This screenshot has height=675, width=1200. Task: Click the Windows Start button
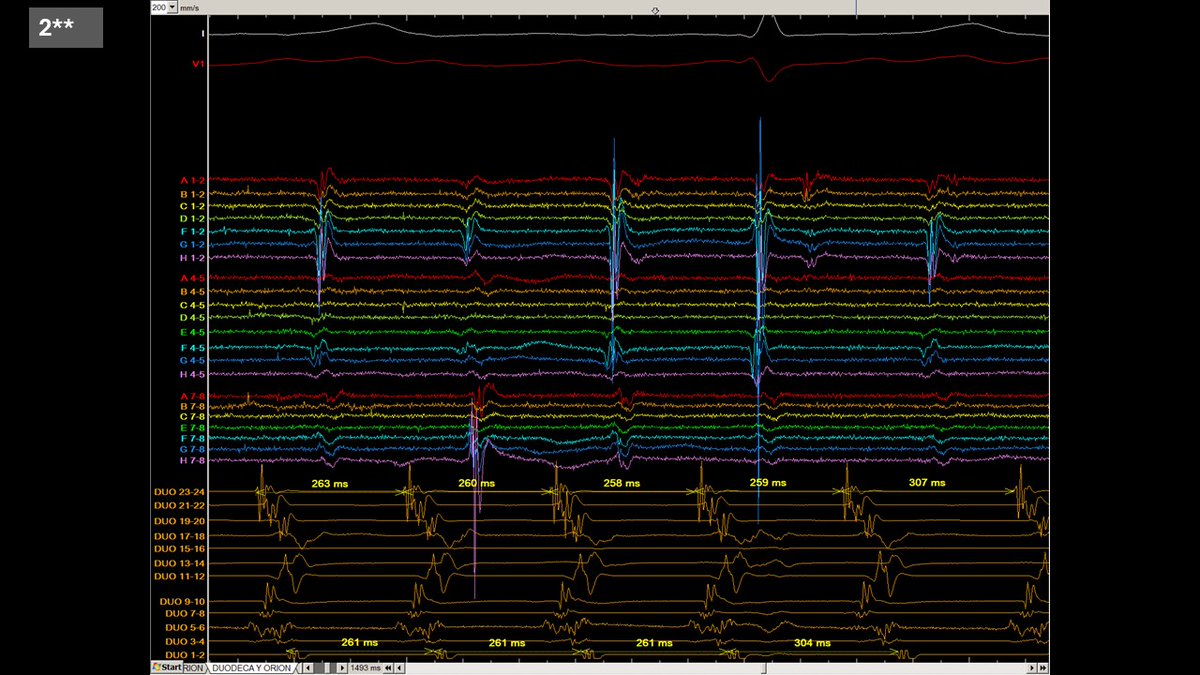coord(167,667)
